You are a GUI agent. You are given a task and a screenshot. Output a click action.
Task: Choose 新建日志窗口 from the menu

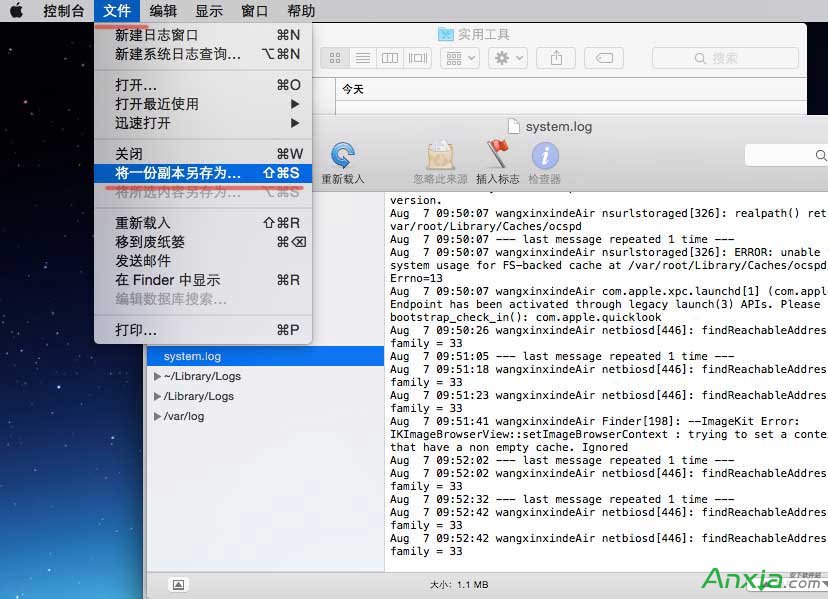[x=203, y=35]
